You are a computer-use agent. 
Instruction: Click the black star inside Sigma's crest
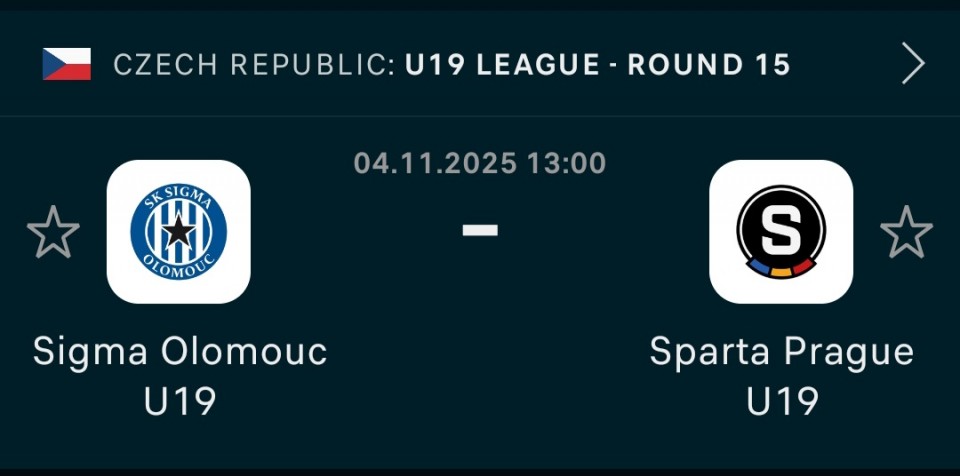point(179,233)
